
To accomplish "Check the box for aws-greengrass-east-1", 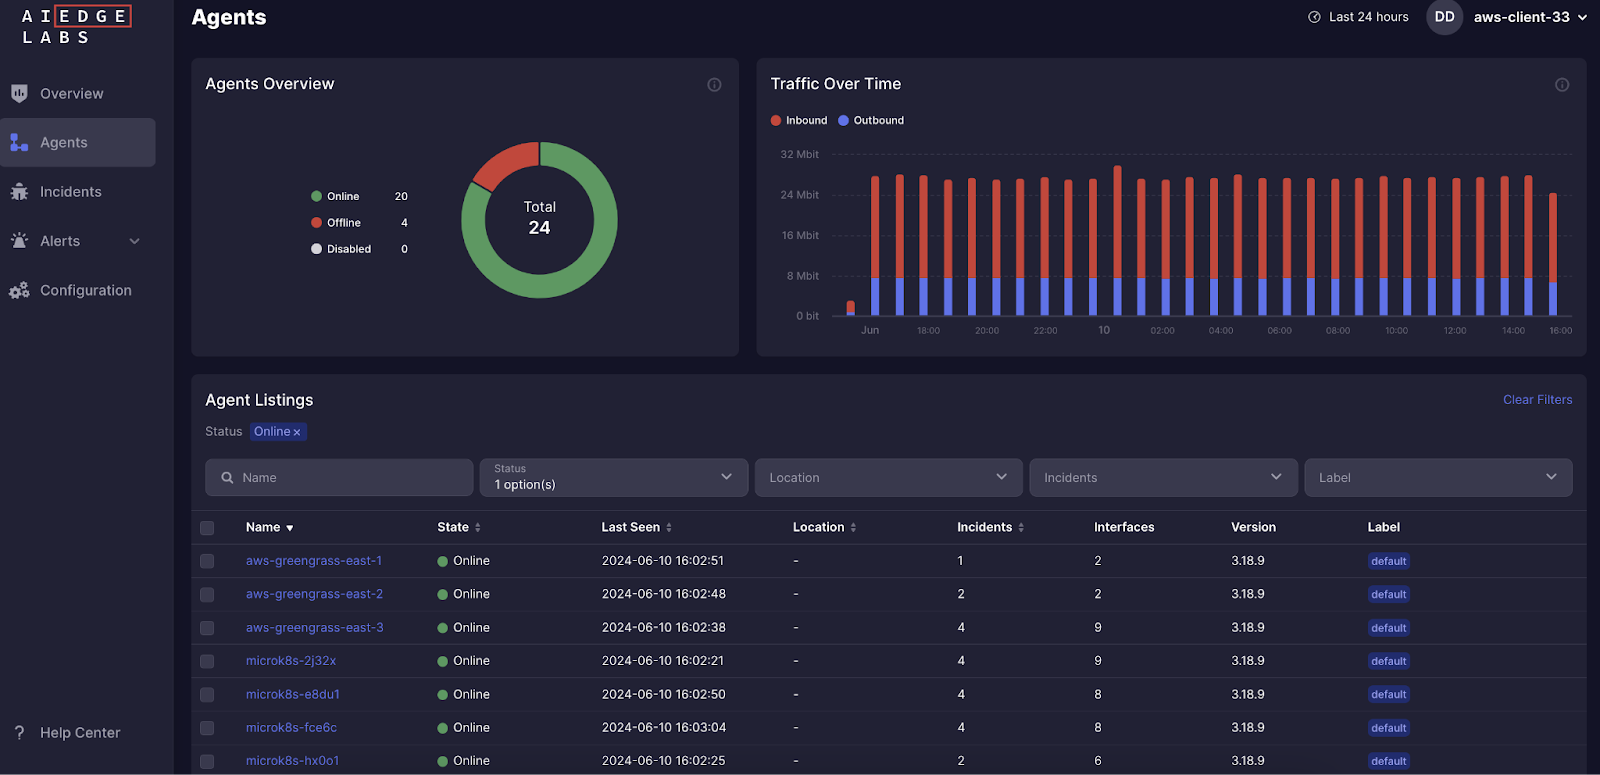I will [x=207, y=561].
